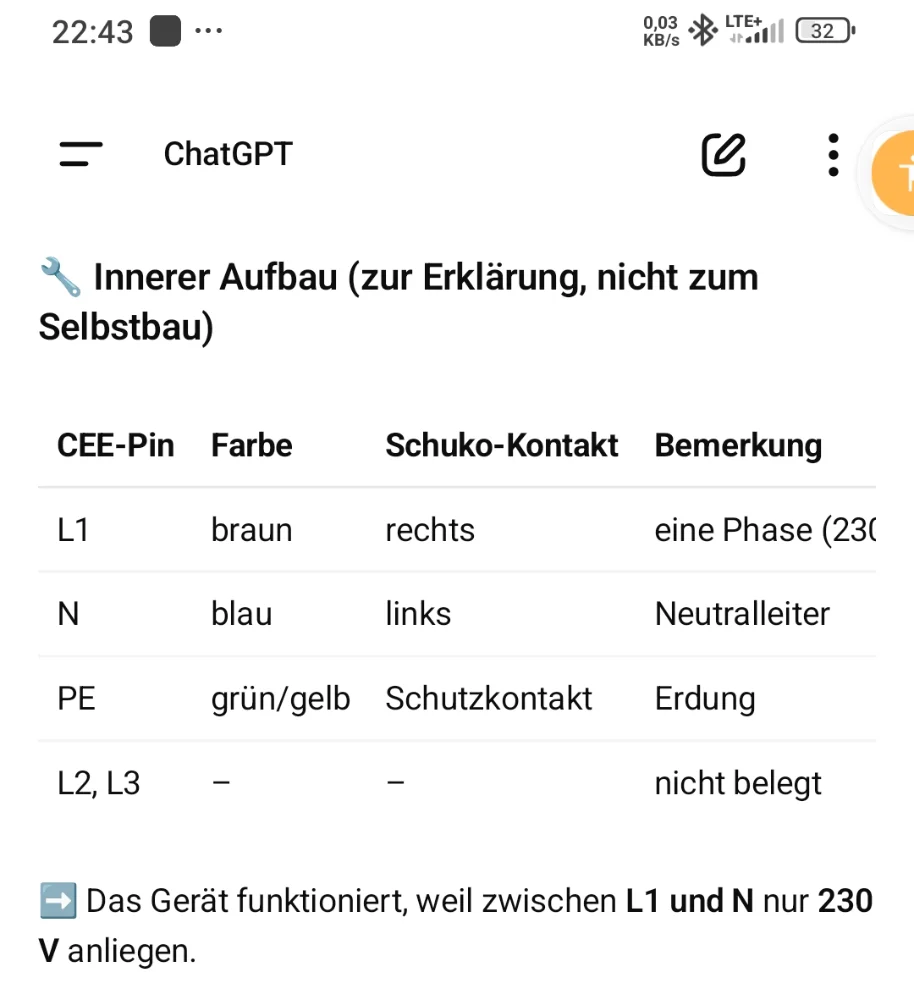Tap the bold 'L1 und N' text
The height and width of the screenshot is (1000, 914).
[x=690, y=901]
